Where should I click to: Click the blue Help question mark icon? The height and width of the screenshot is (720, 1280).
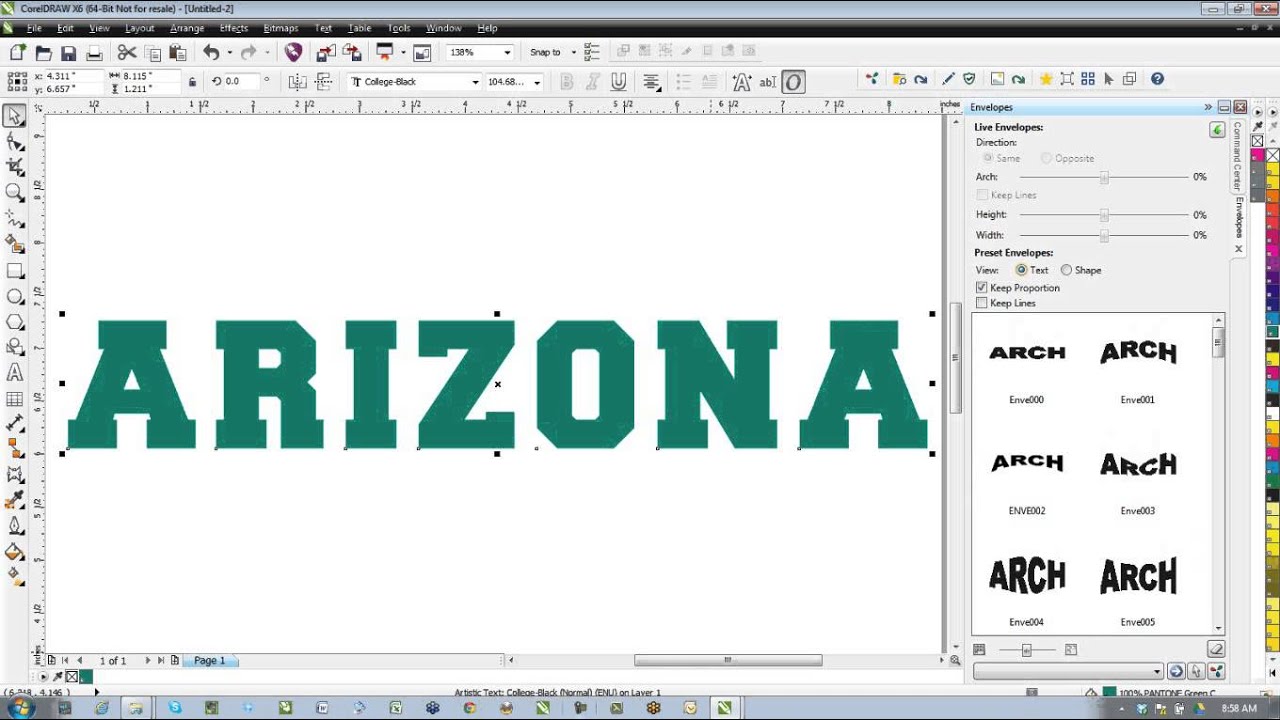(1157, 79)
